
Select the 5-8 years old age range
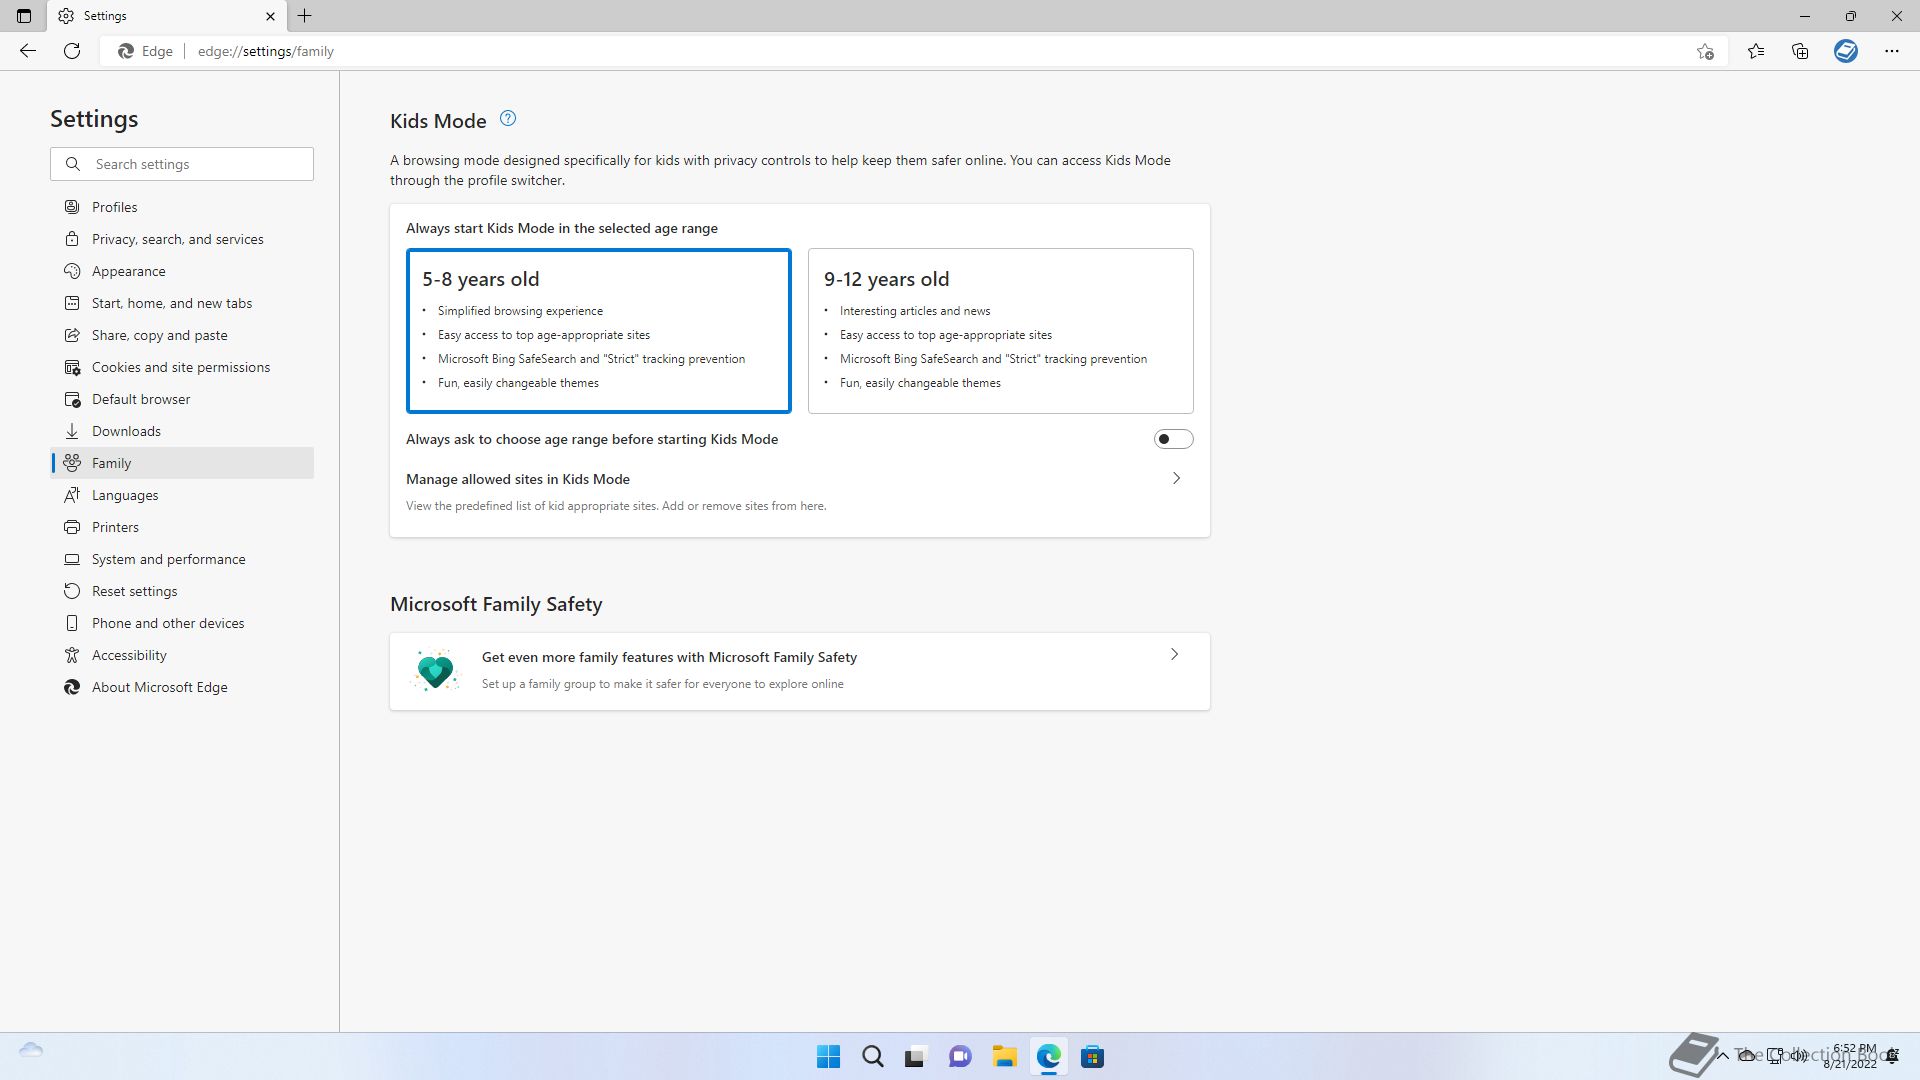point(599,331)
